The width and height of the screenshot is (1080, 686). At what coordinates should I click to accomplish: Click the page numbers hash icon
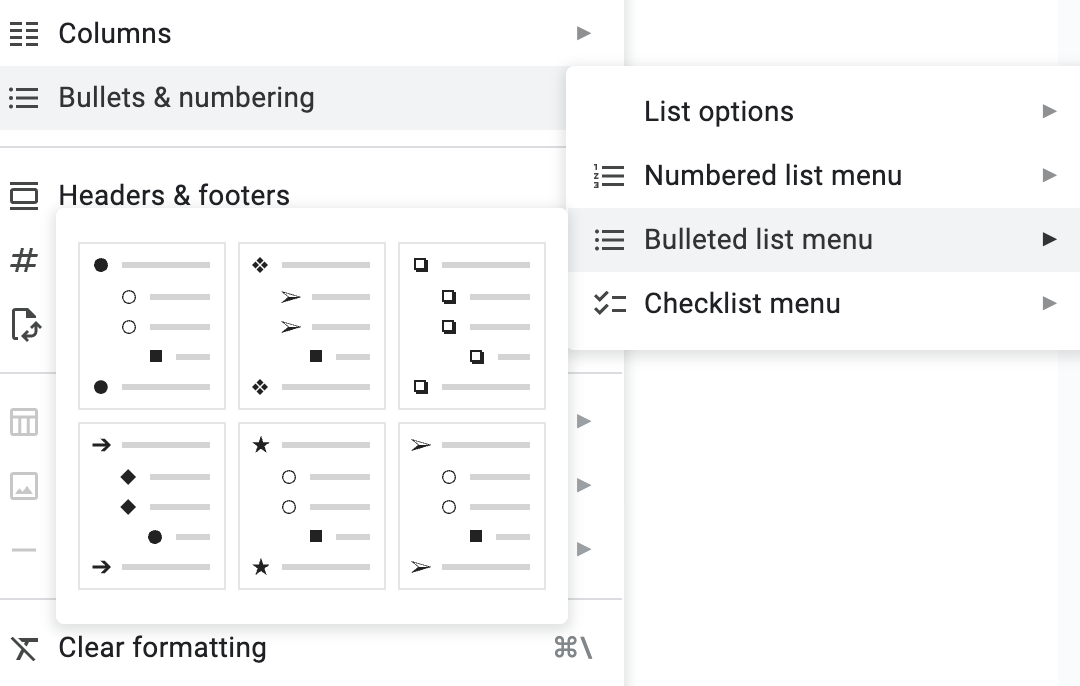[24, 260]
